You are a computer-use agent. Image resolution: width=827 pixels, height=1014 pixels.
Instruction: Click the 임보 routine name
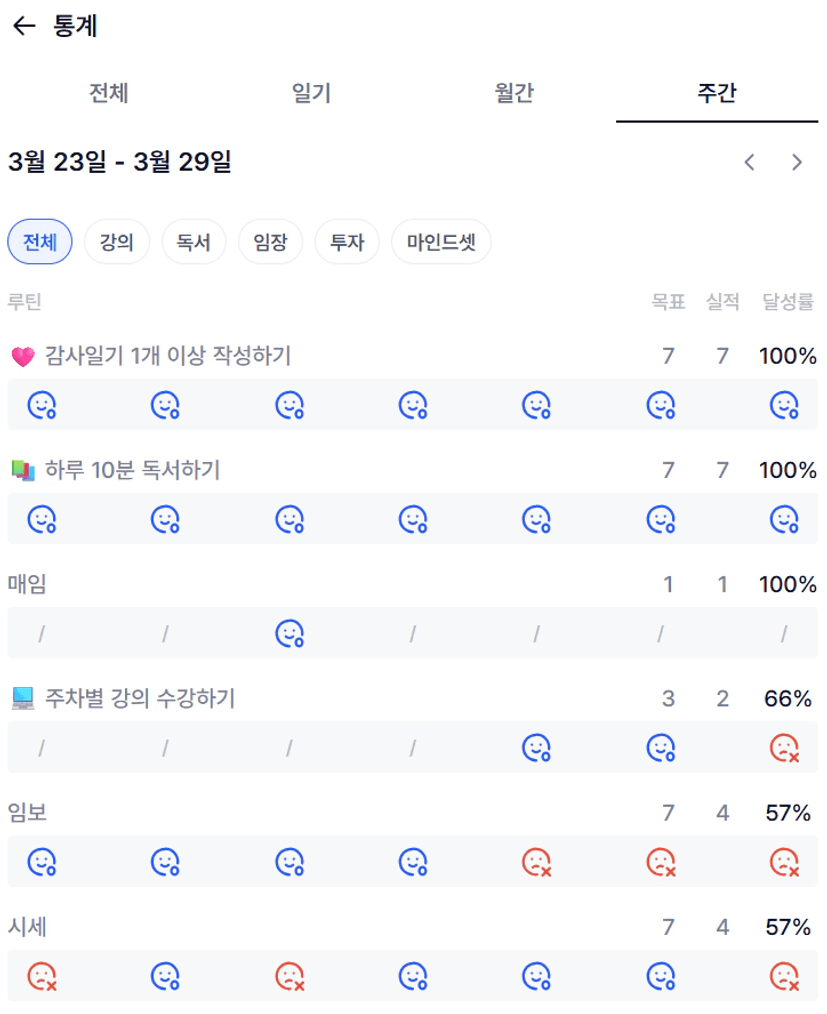coord(27,813)
